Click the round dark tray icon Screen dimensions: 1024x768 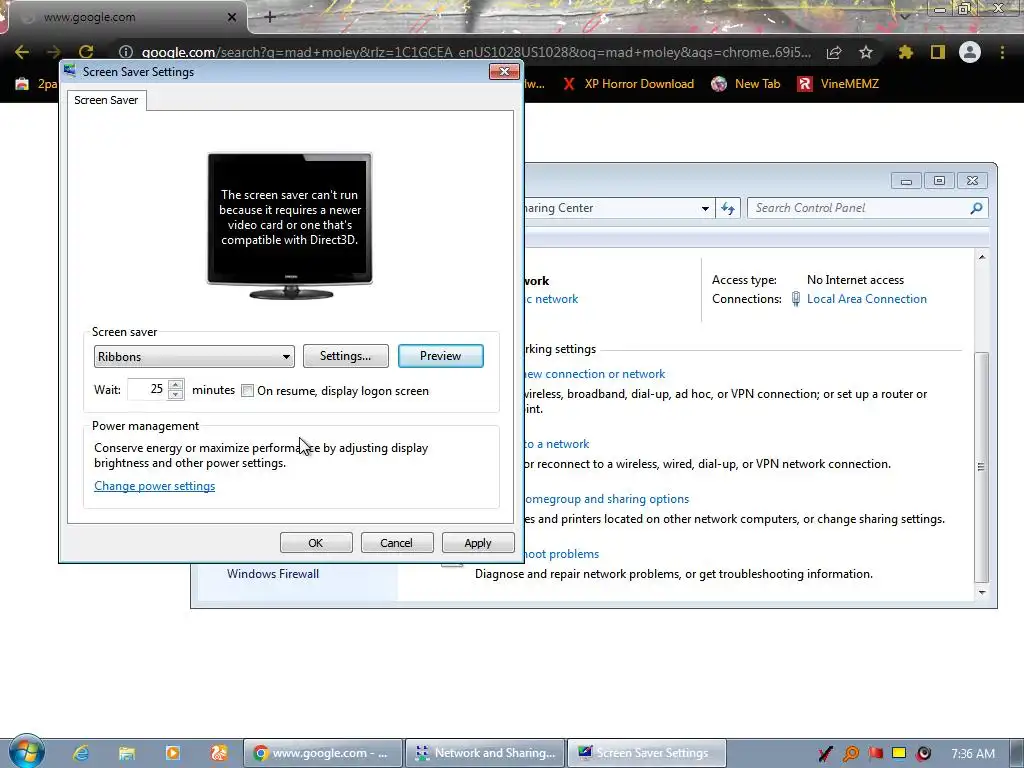[923, 754]
